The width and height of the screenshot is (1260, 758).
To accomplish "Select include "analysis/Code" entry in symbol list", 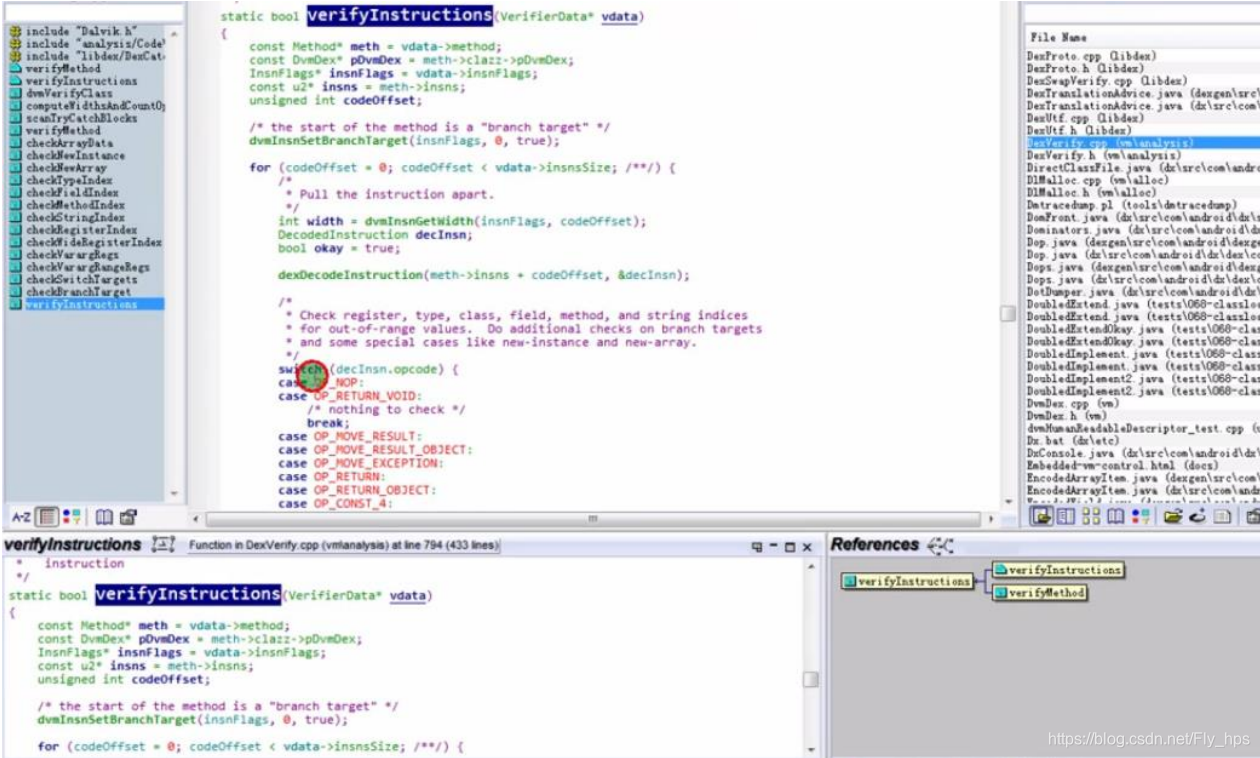I will [x=87, y=44].
